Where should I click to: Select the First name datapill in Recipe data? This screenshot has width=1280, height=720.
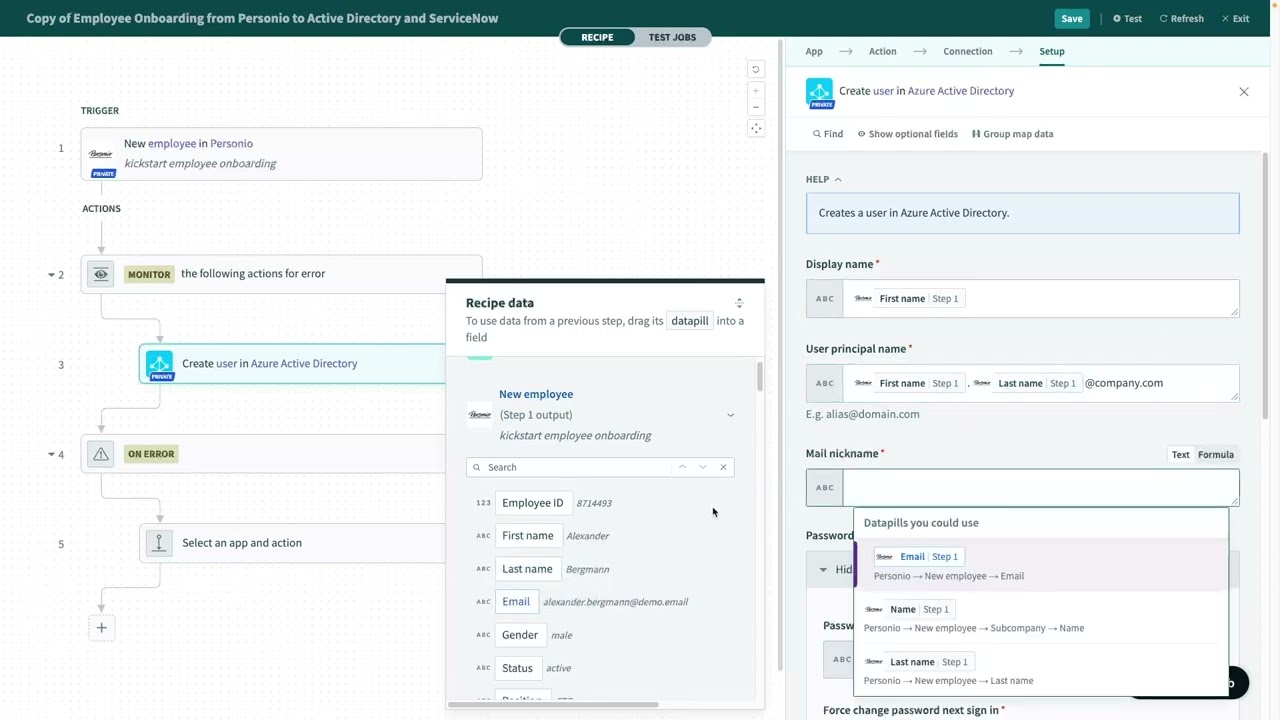527,536
